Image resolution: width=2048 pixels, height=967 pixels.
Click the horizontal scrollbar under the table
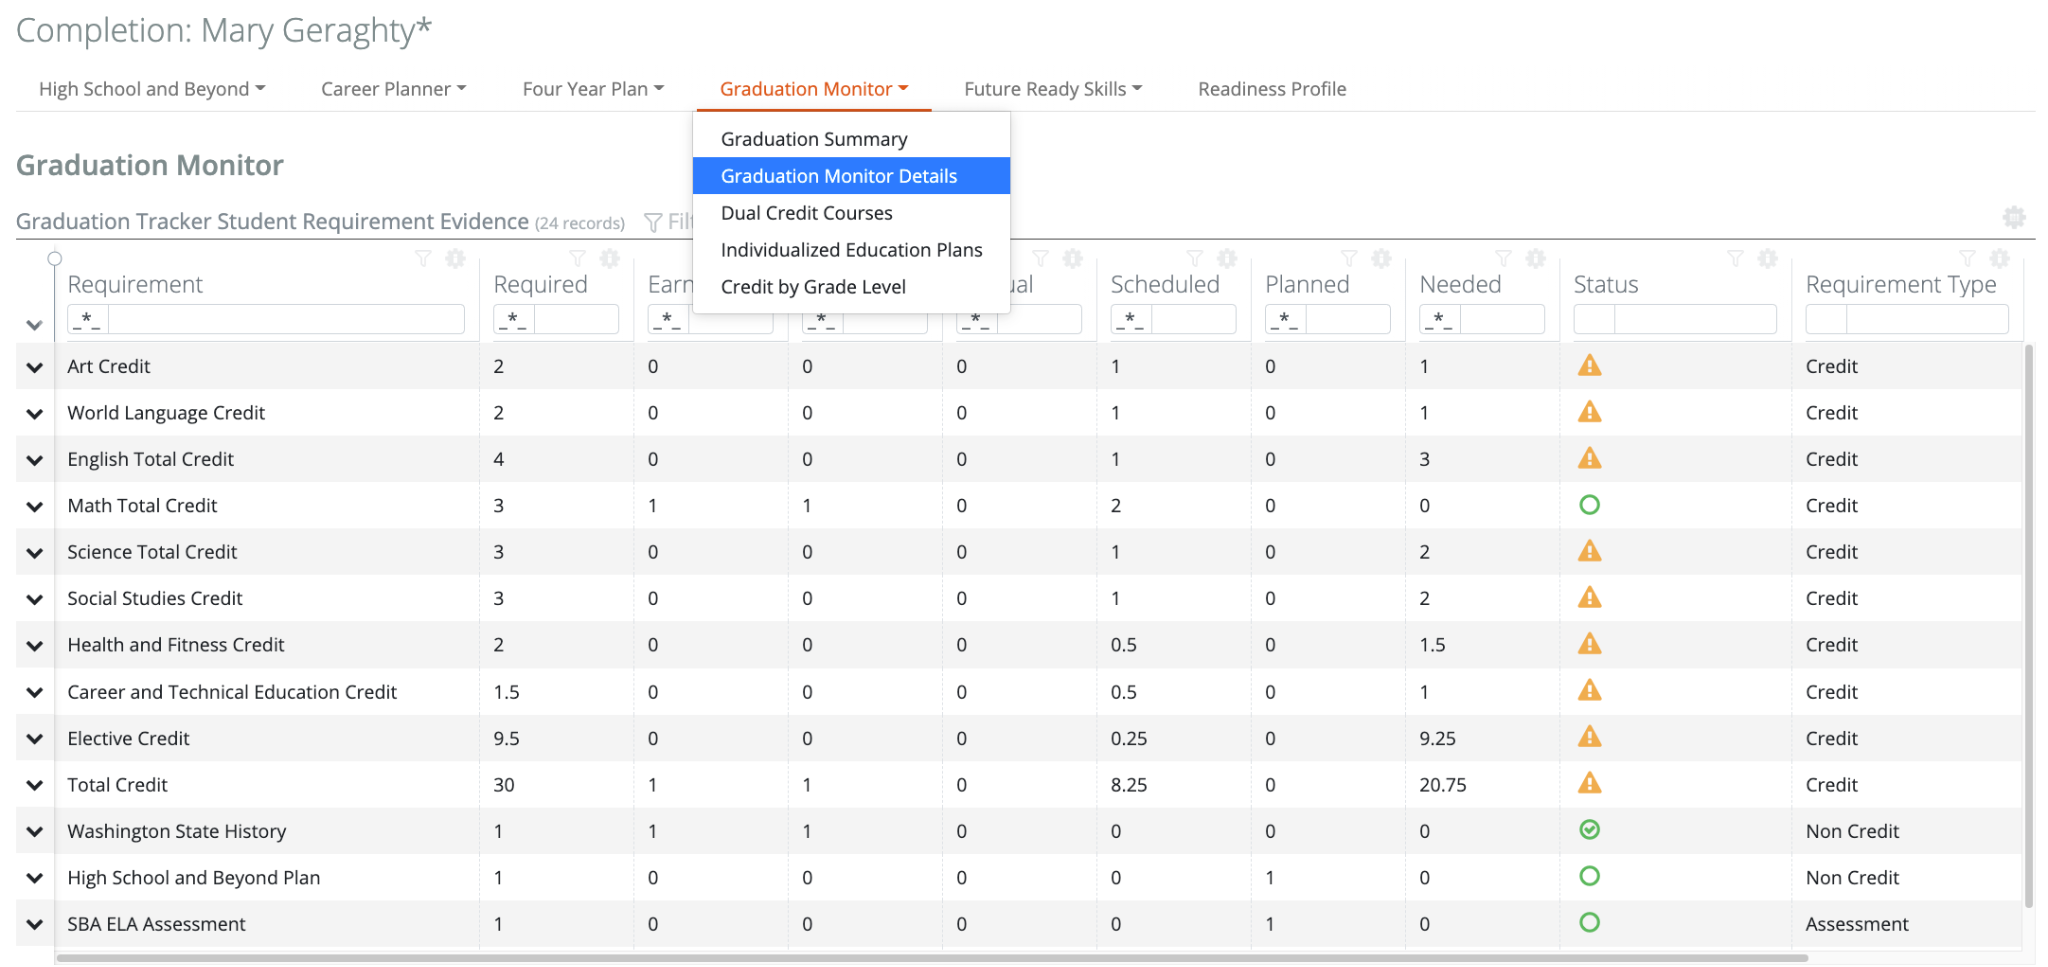click(x=931, y=958)
